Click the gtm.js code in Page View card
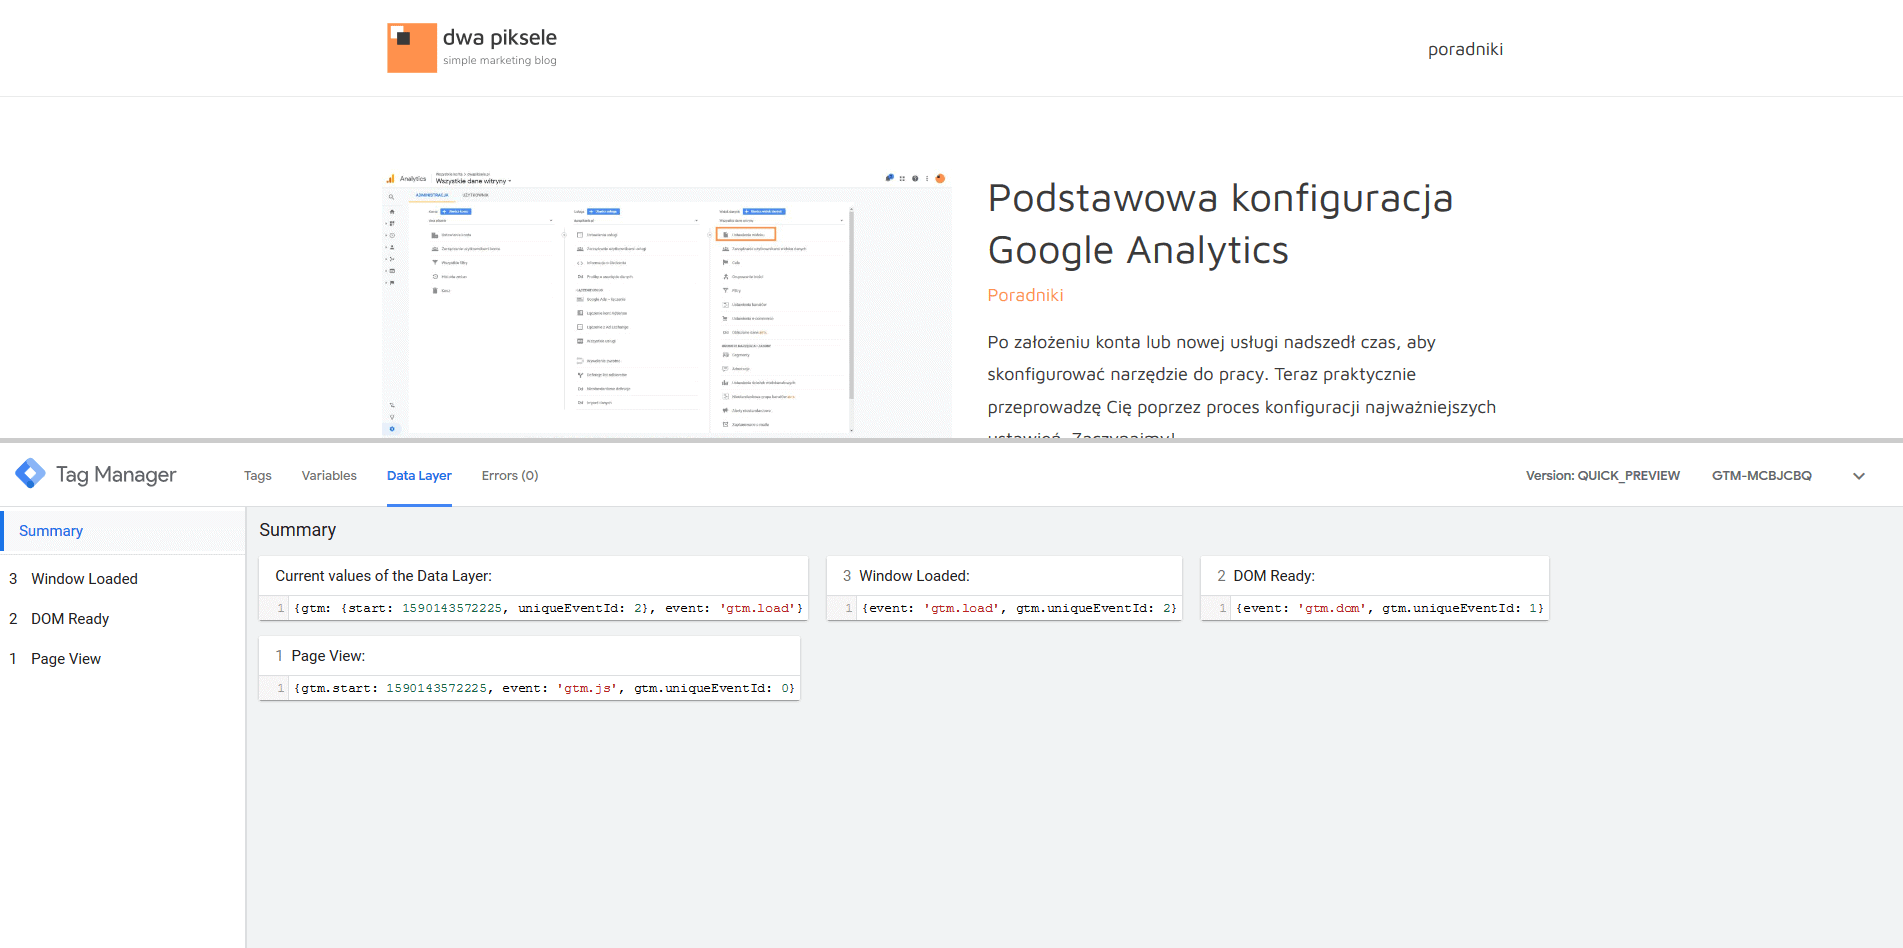1903x948 pixels. pos(590,688)
